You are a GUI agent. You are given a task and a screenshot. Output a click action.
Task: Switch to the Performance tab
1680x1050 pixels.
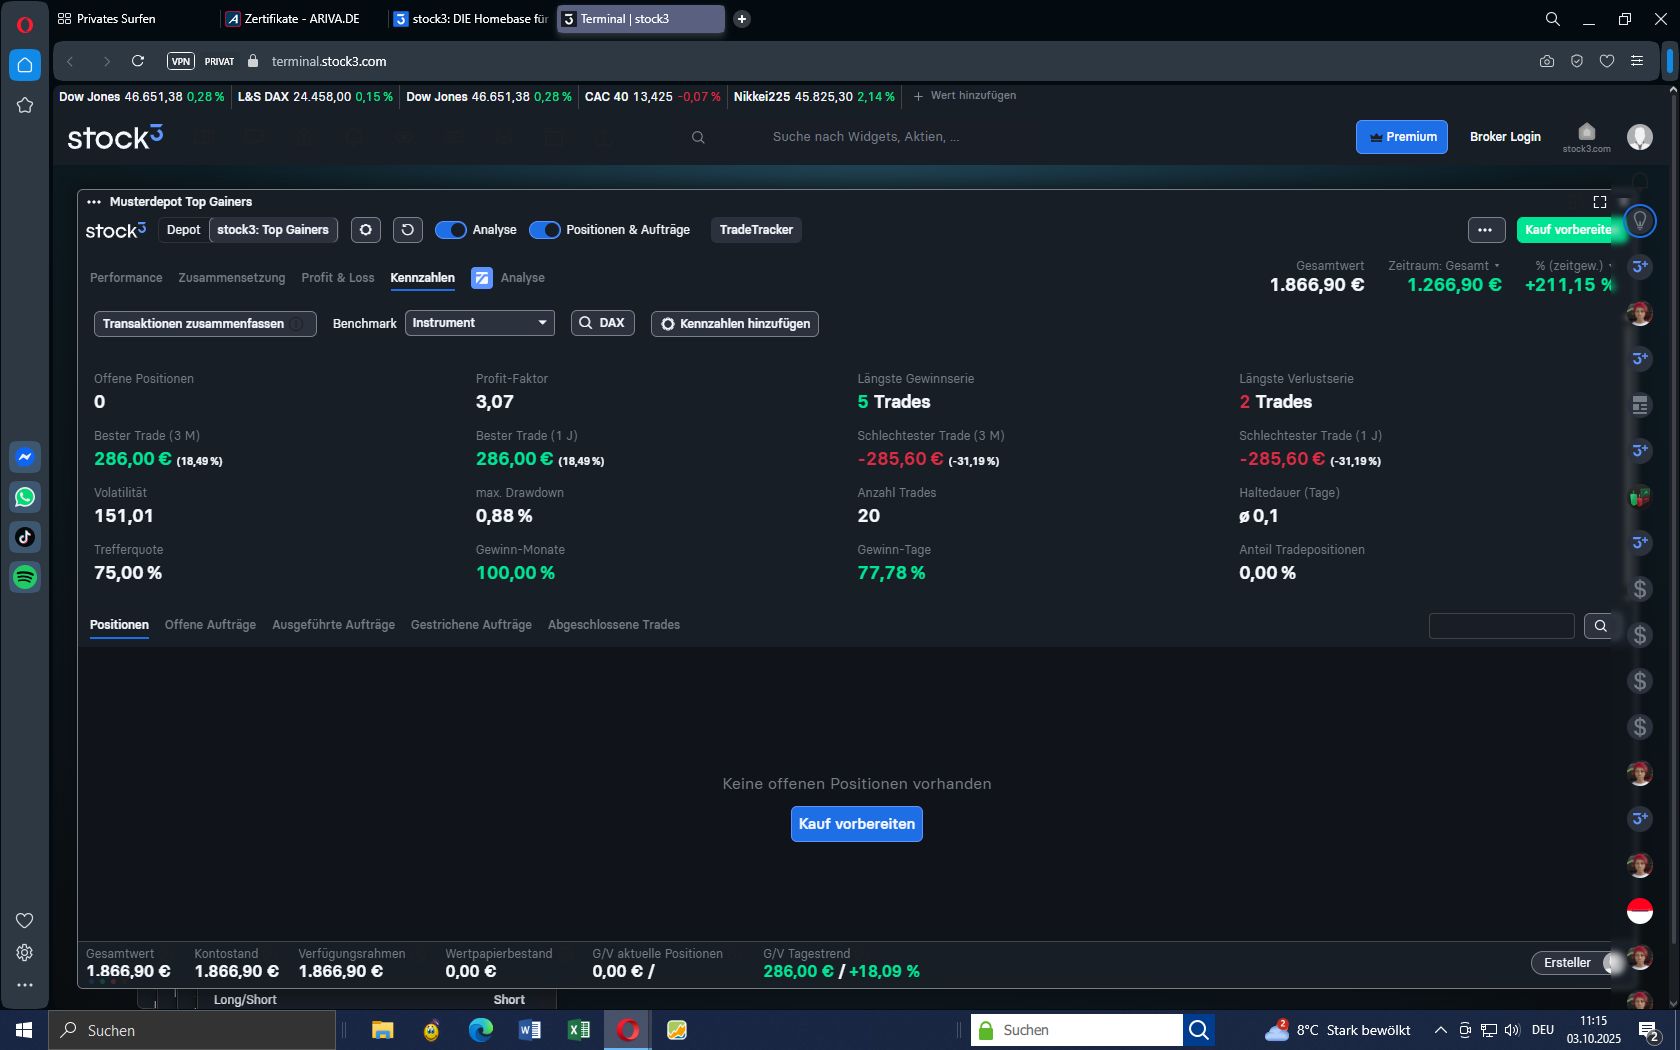[126, 278]
